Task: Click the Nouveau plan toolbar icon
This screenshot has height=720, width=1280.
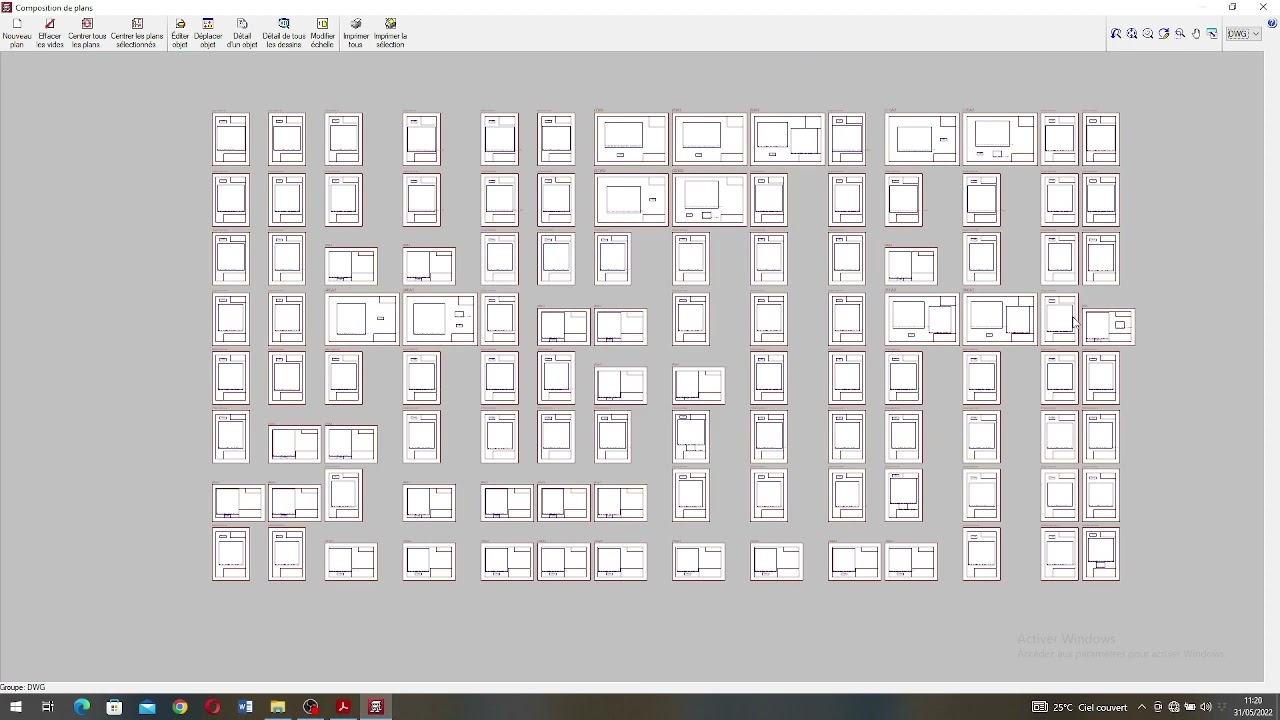Action: [x=17, y=33]
